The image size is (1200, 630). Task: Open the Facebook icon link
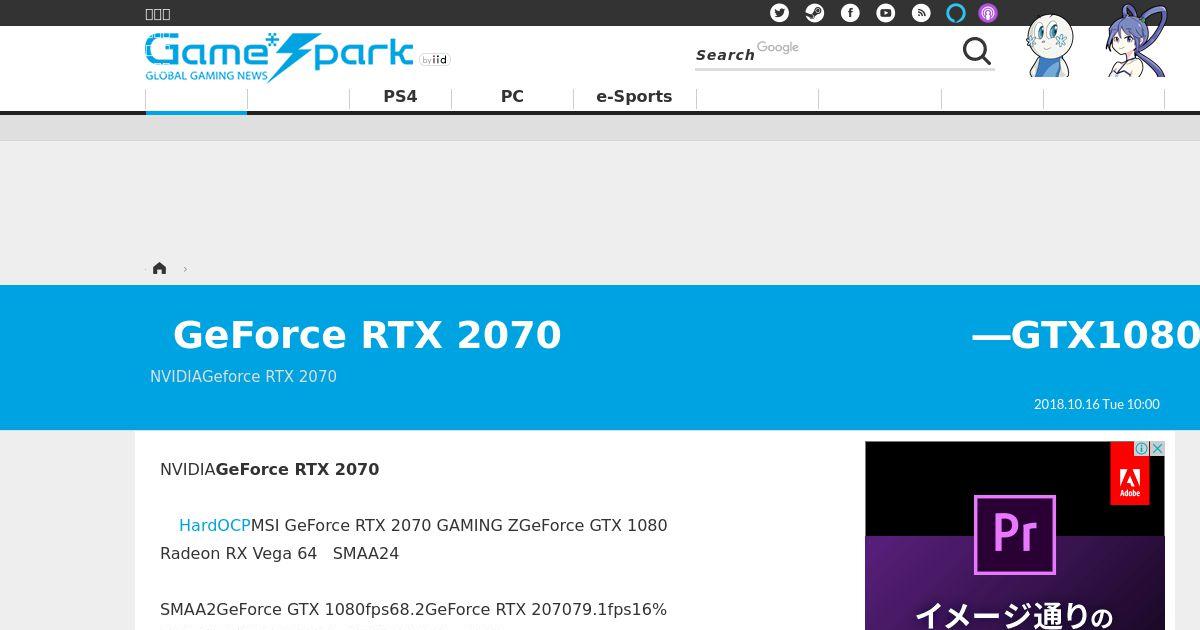[x=850, y=13]
